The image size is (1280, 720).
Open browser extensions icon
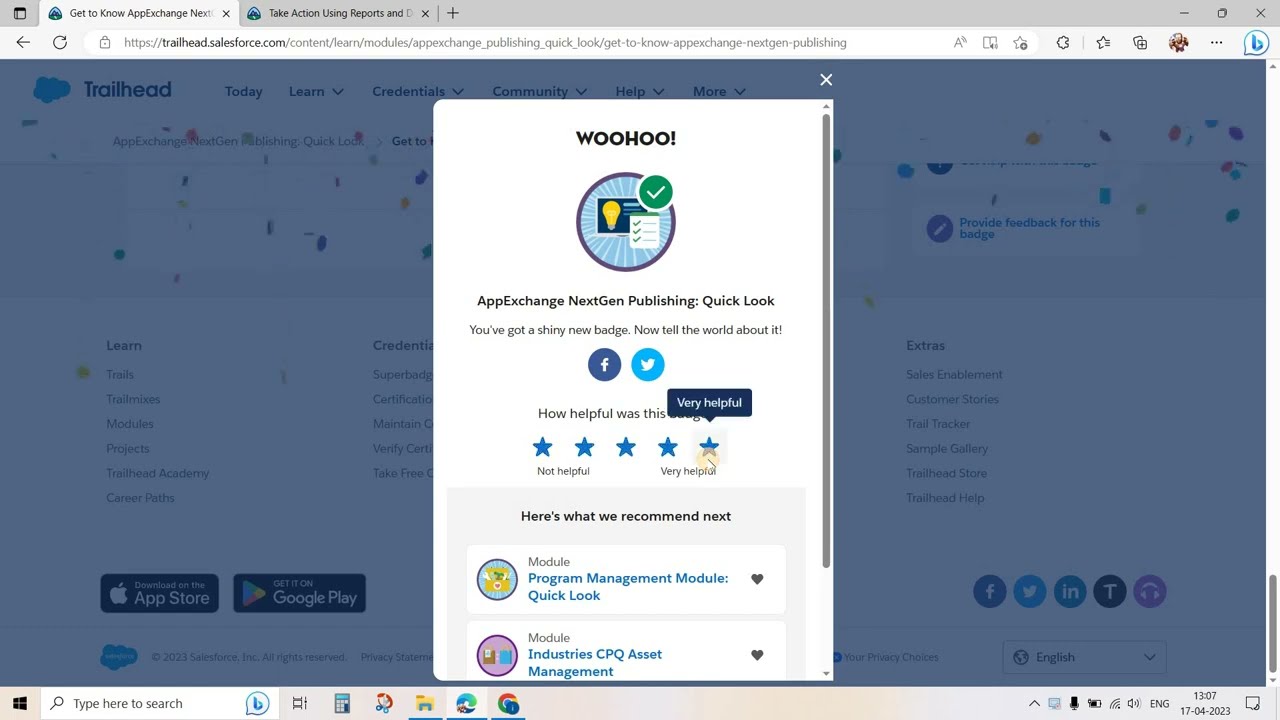tap(1063, 42)
